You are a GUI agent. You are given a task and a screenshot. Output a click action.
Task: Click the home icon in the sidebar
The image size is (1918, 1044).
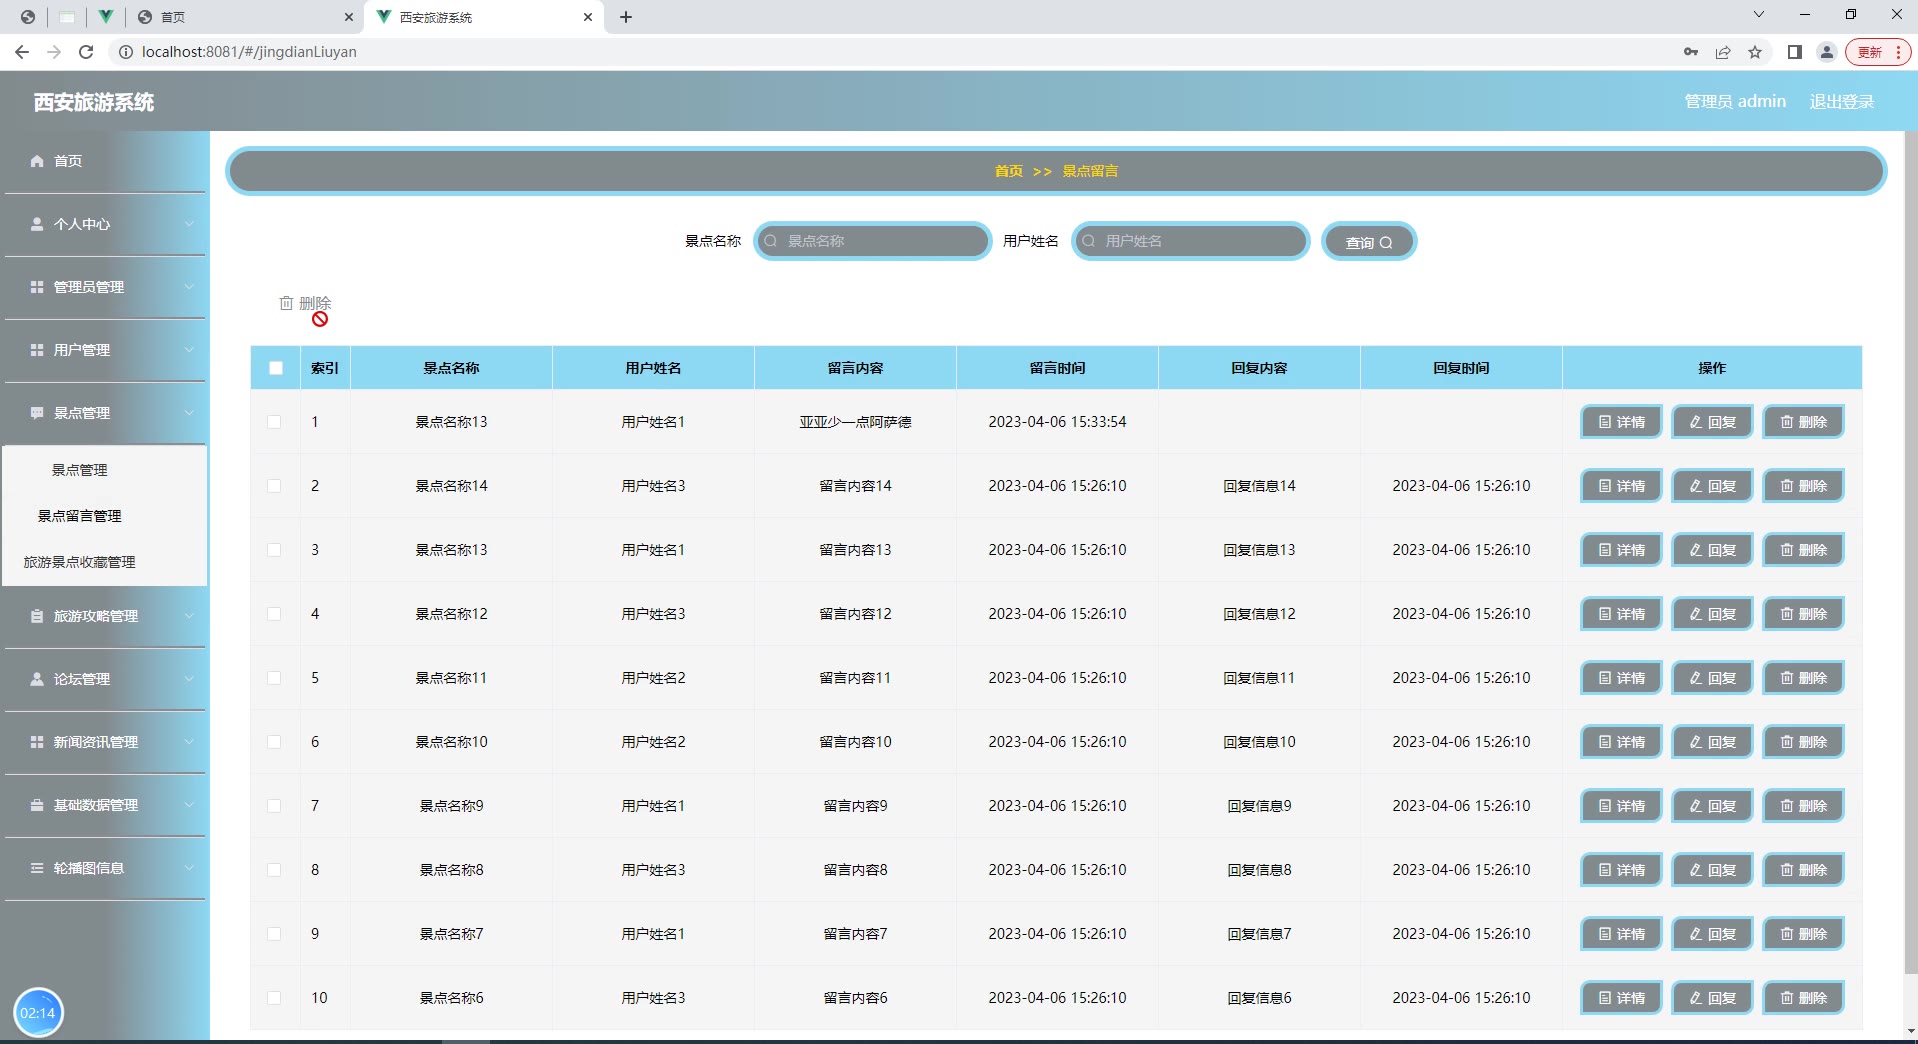[x=37, y=161]
